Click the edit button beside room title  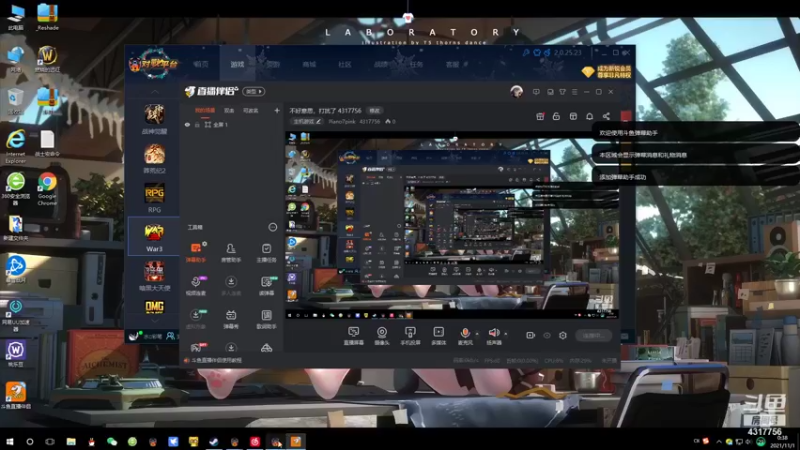[374, 111]
